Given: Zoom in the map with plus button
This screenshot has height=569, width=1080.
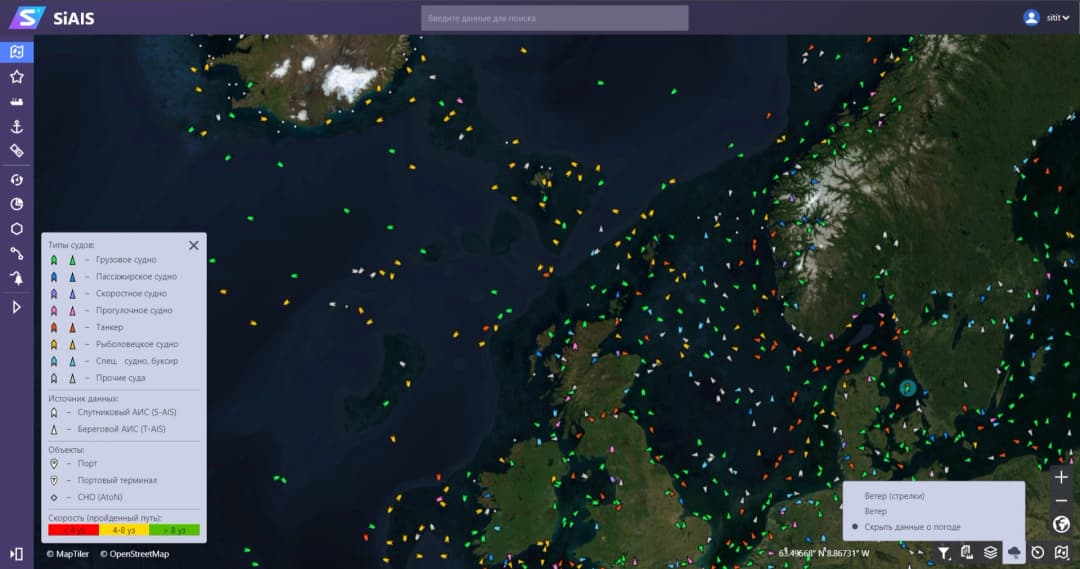Looking at the screenshot, I should click(1061, 478).
